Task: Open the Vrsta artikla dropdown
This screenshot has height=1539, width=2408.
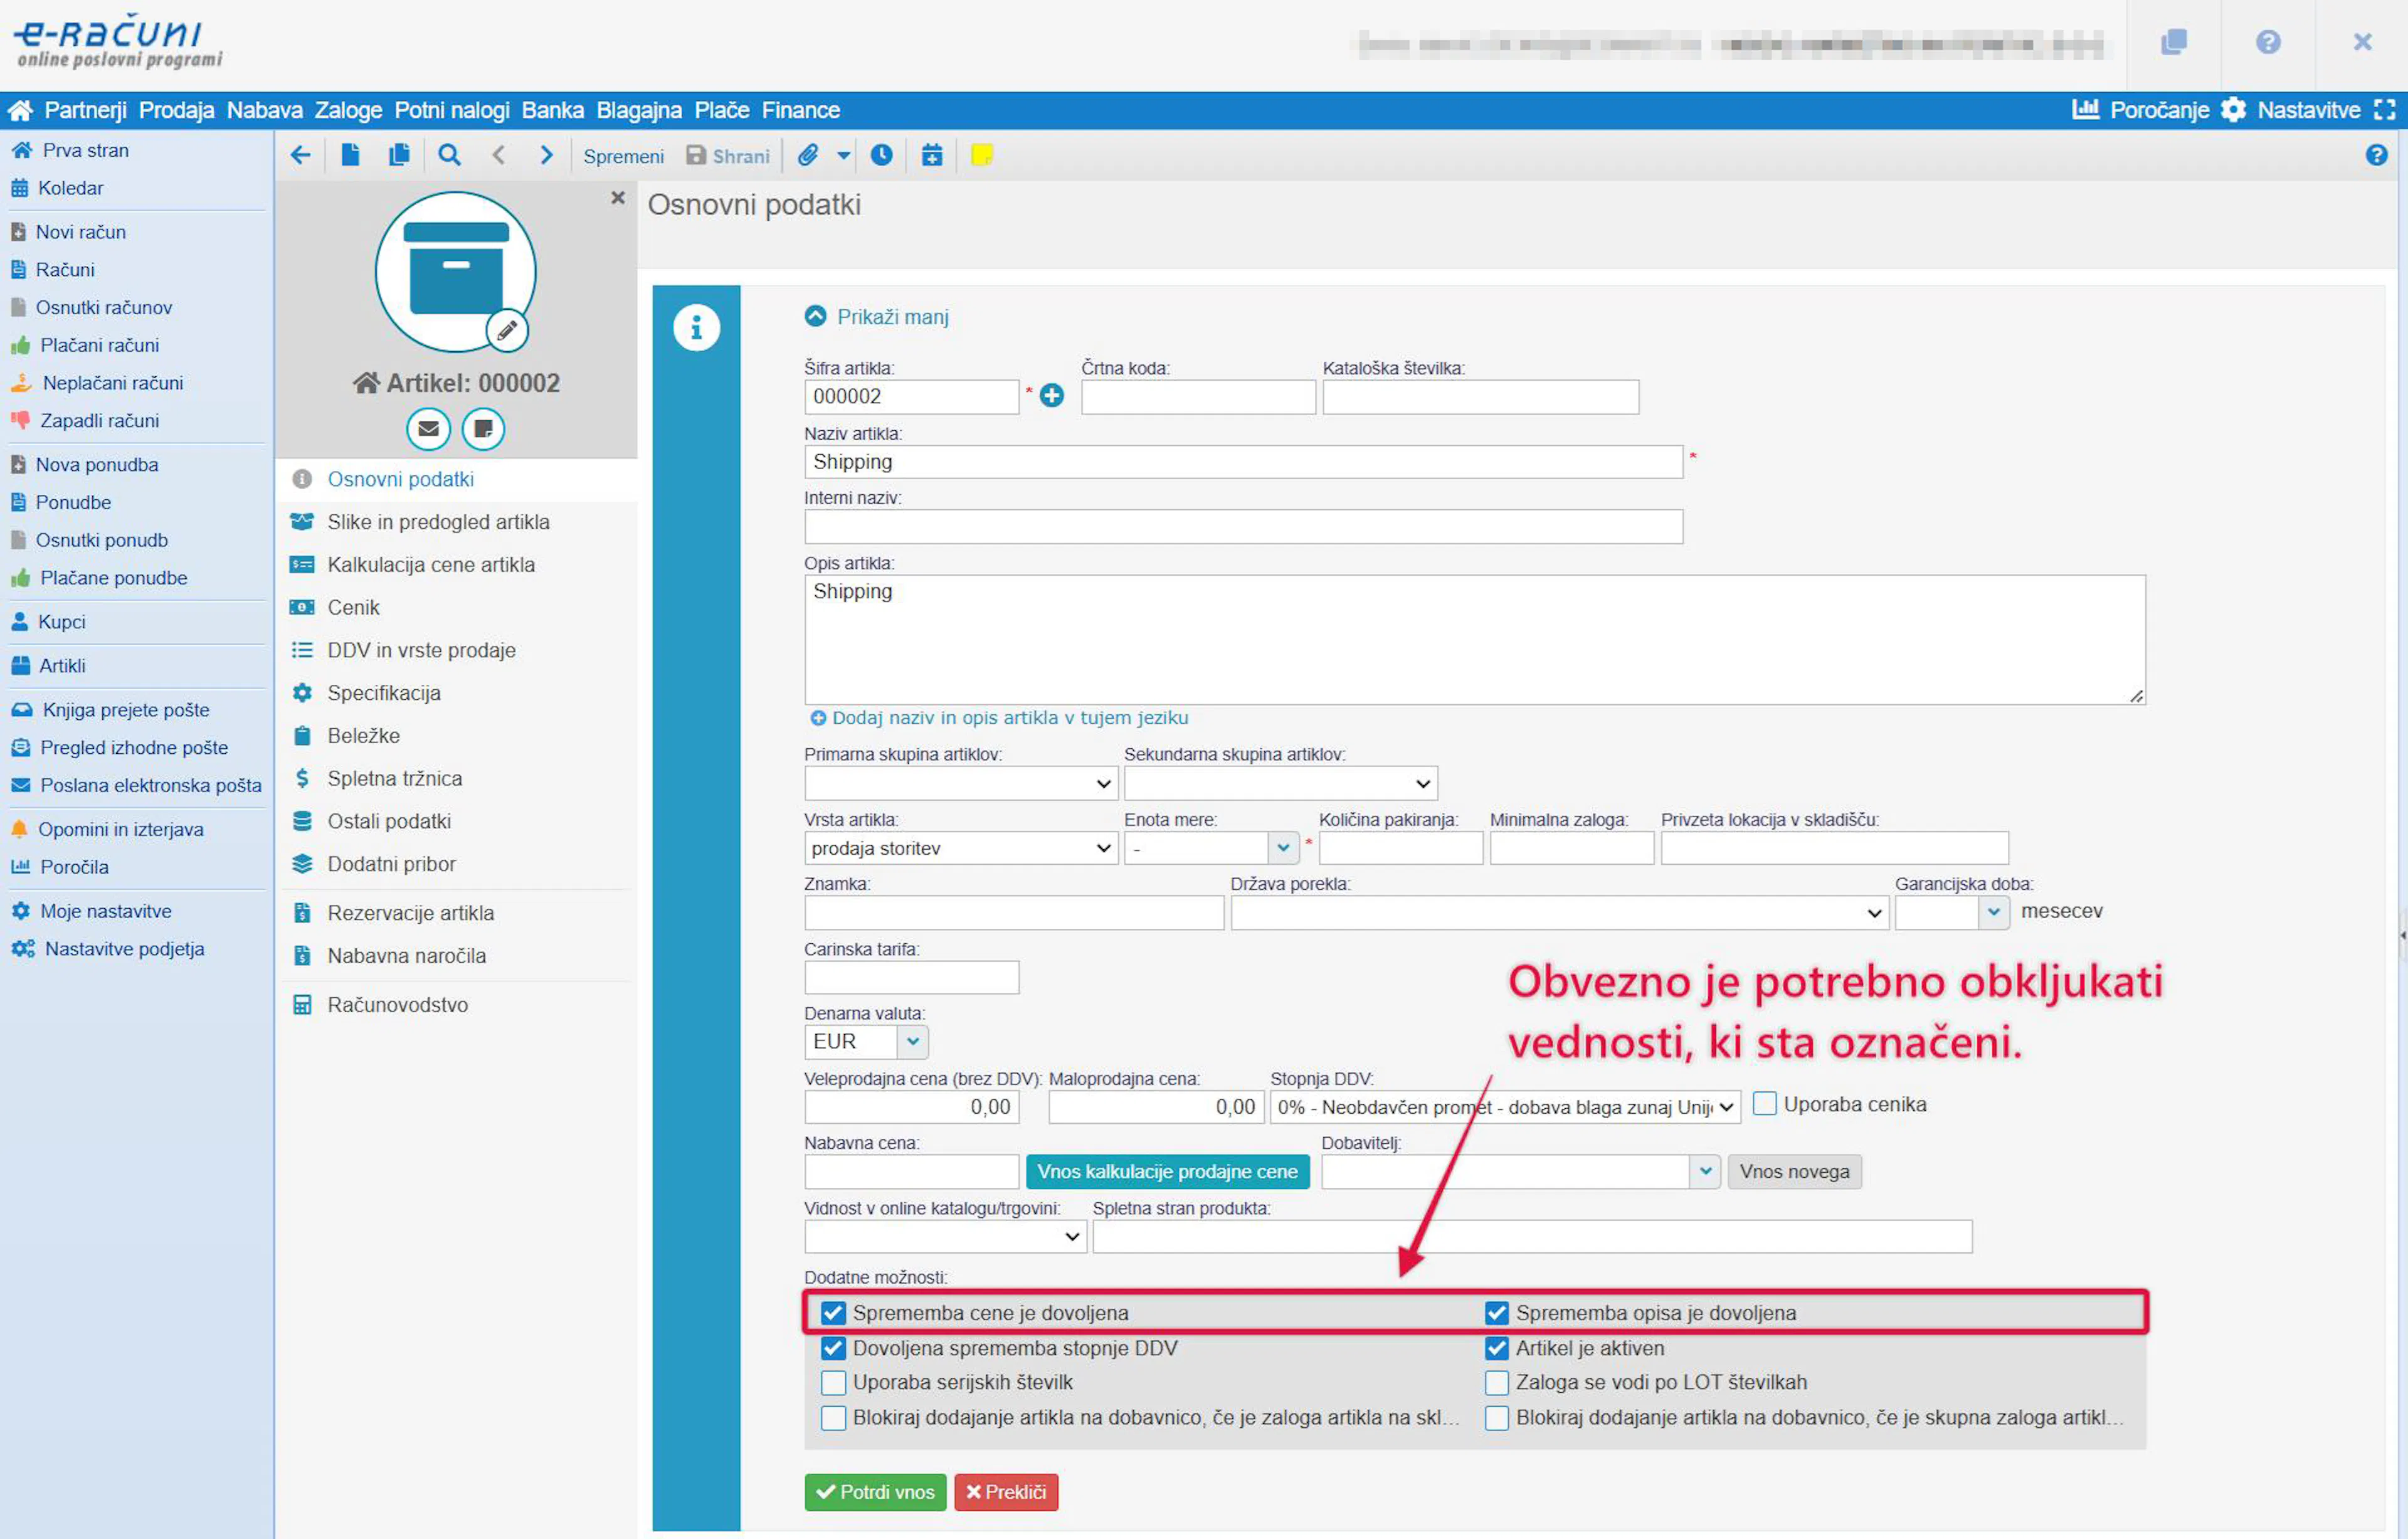Action: coord(960,848)
